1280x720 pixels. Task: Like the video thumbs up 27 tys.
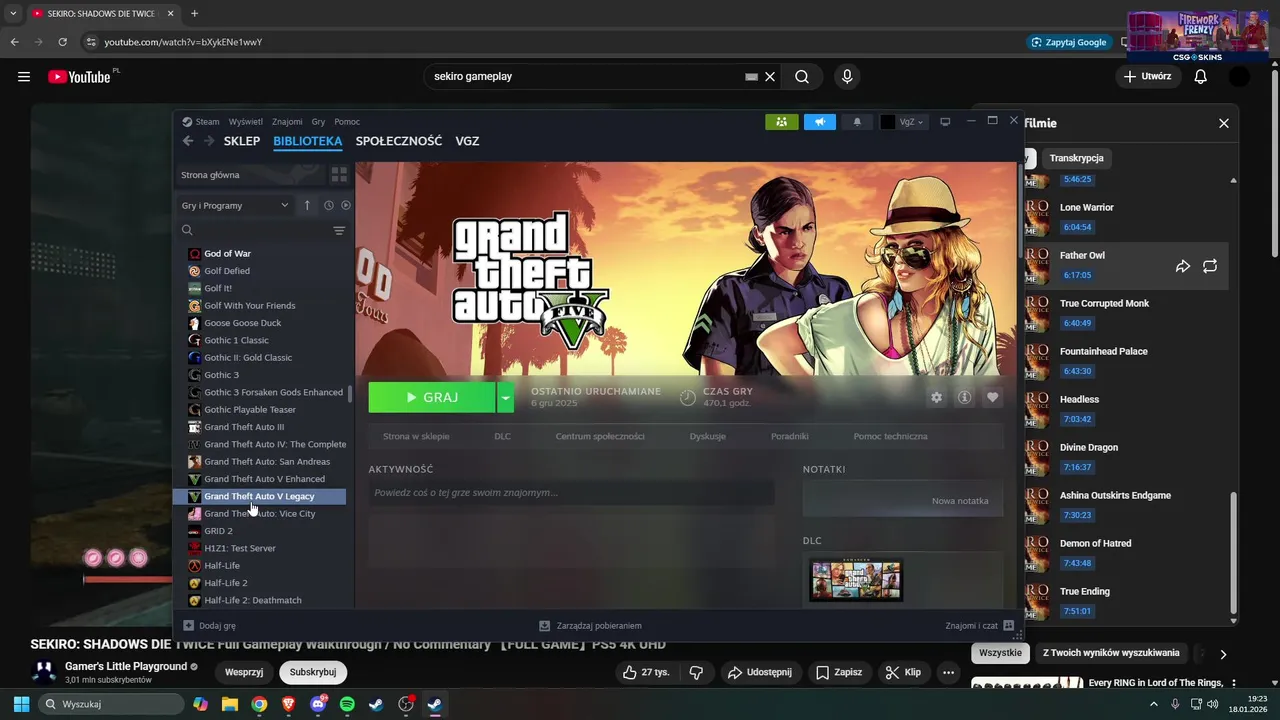pos(646,672)
